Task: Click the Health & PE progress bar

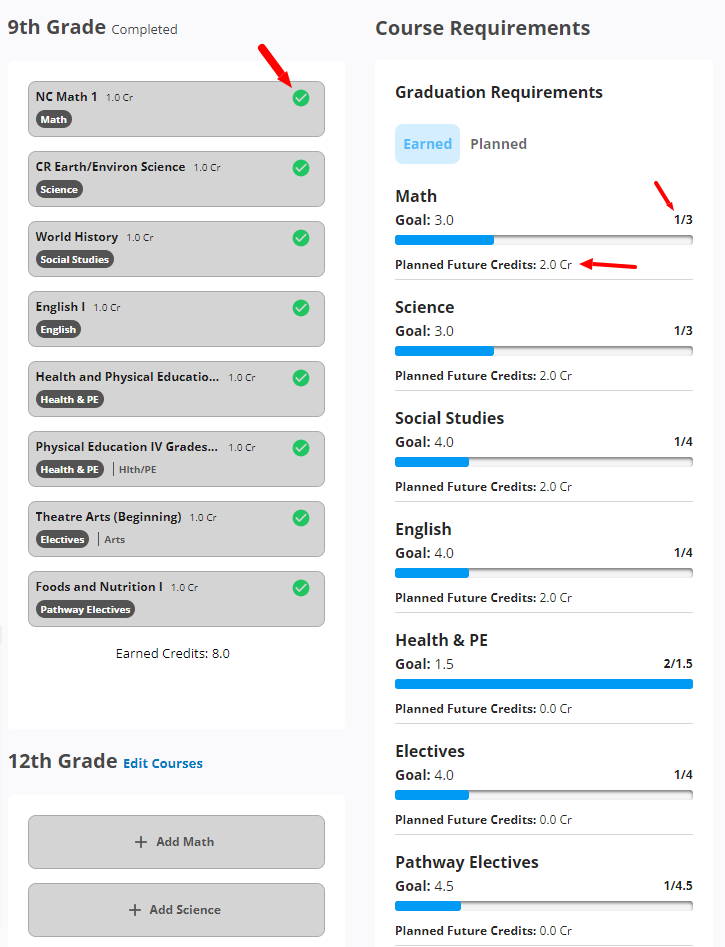Action: [x=543, y=684]
